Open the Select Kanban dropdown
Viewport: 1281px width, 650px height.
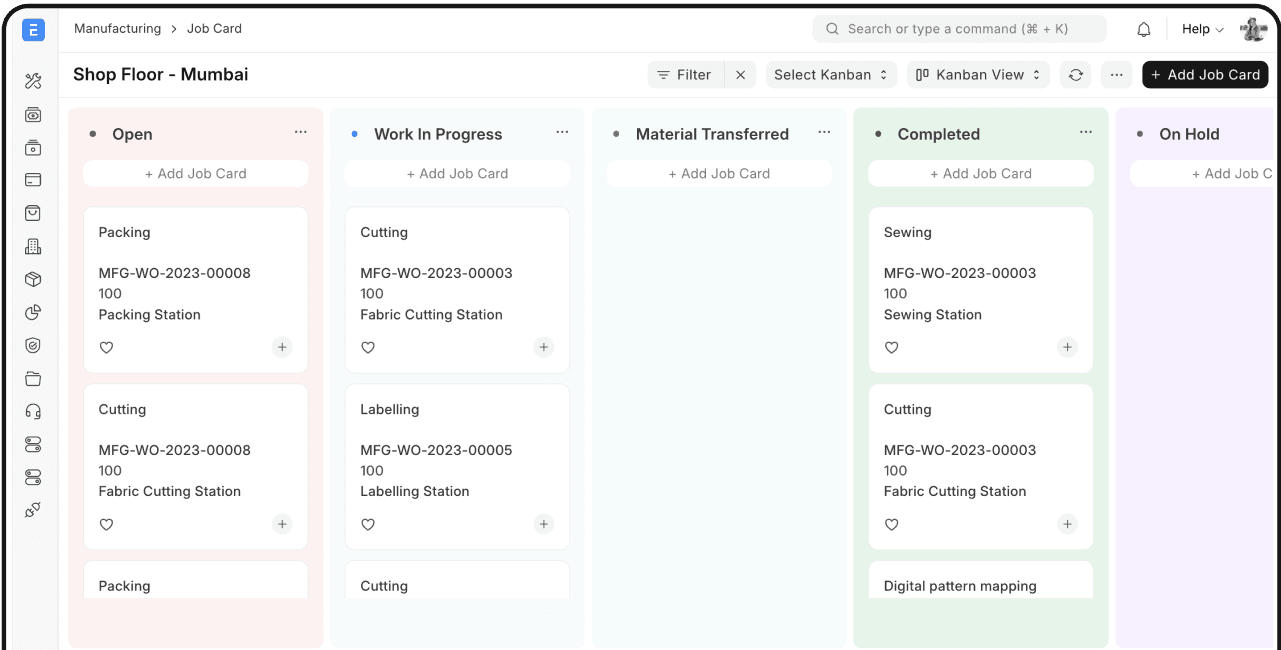[831, 74]
